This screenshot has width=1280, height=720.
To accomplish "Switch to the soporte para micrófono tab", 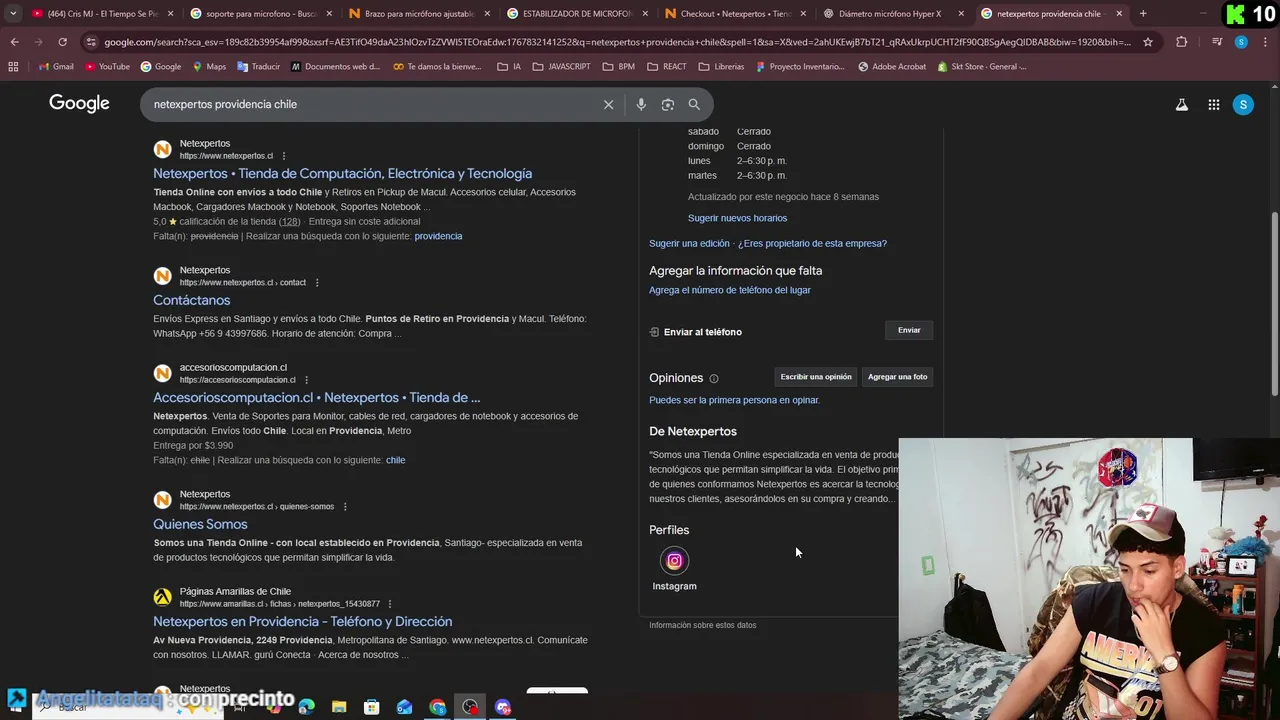I will coord(261,14).
